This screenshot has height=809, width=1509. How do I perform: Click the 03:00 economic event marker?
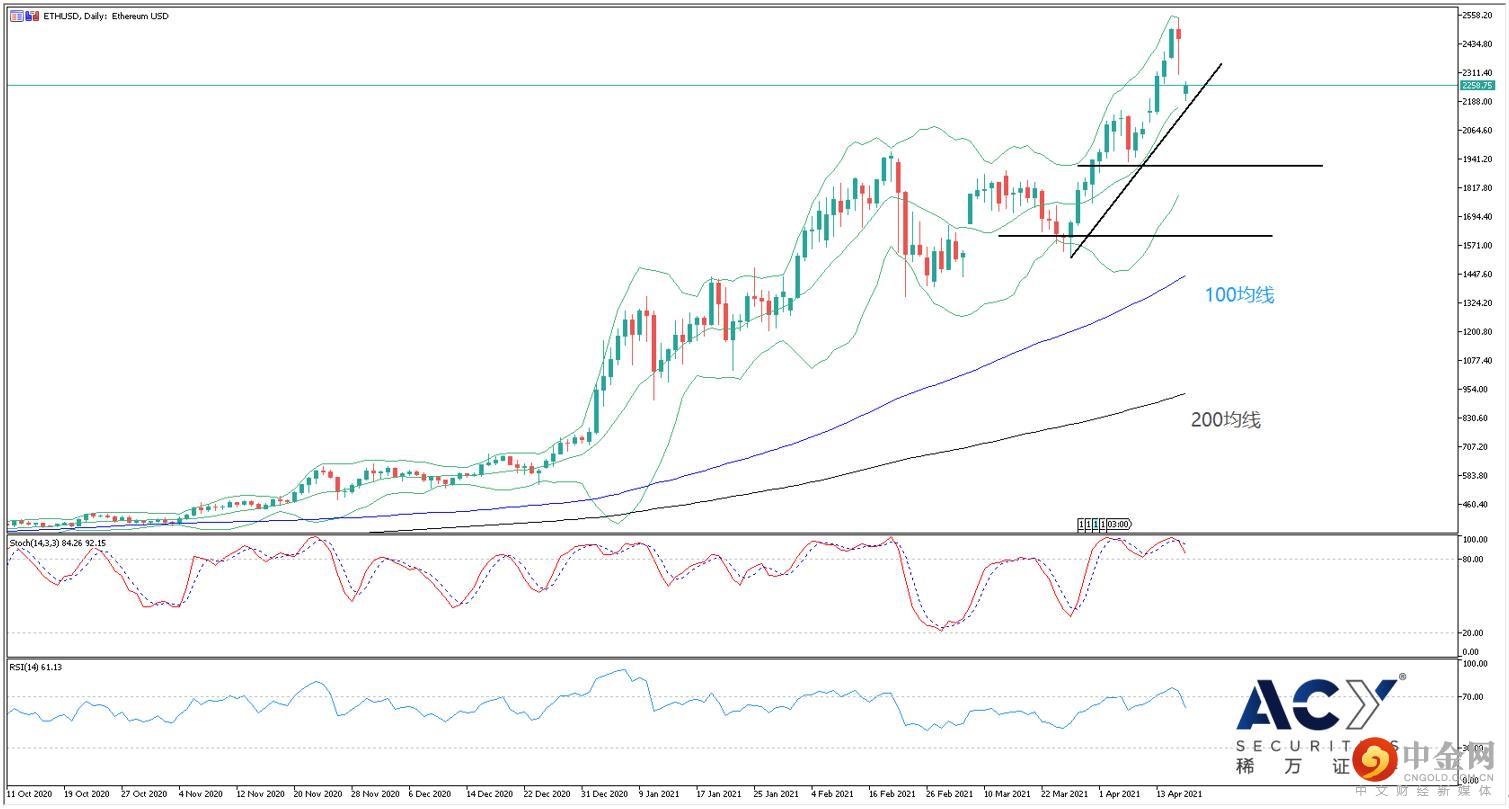(1119, 524)
